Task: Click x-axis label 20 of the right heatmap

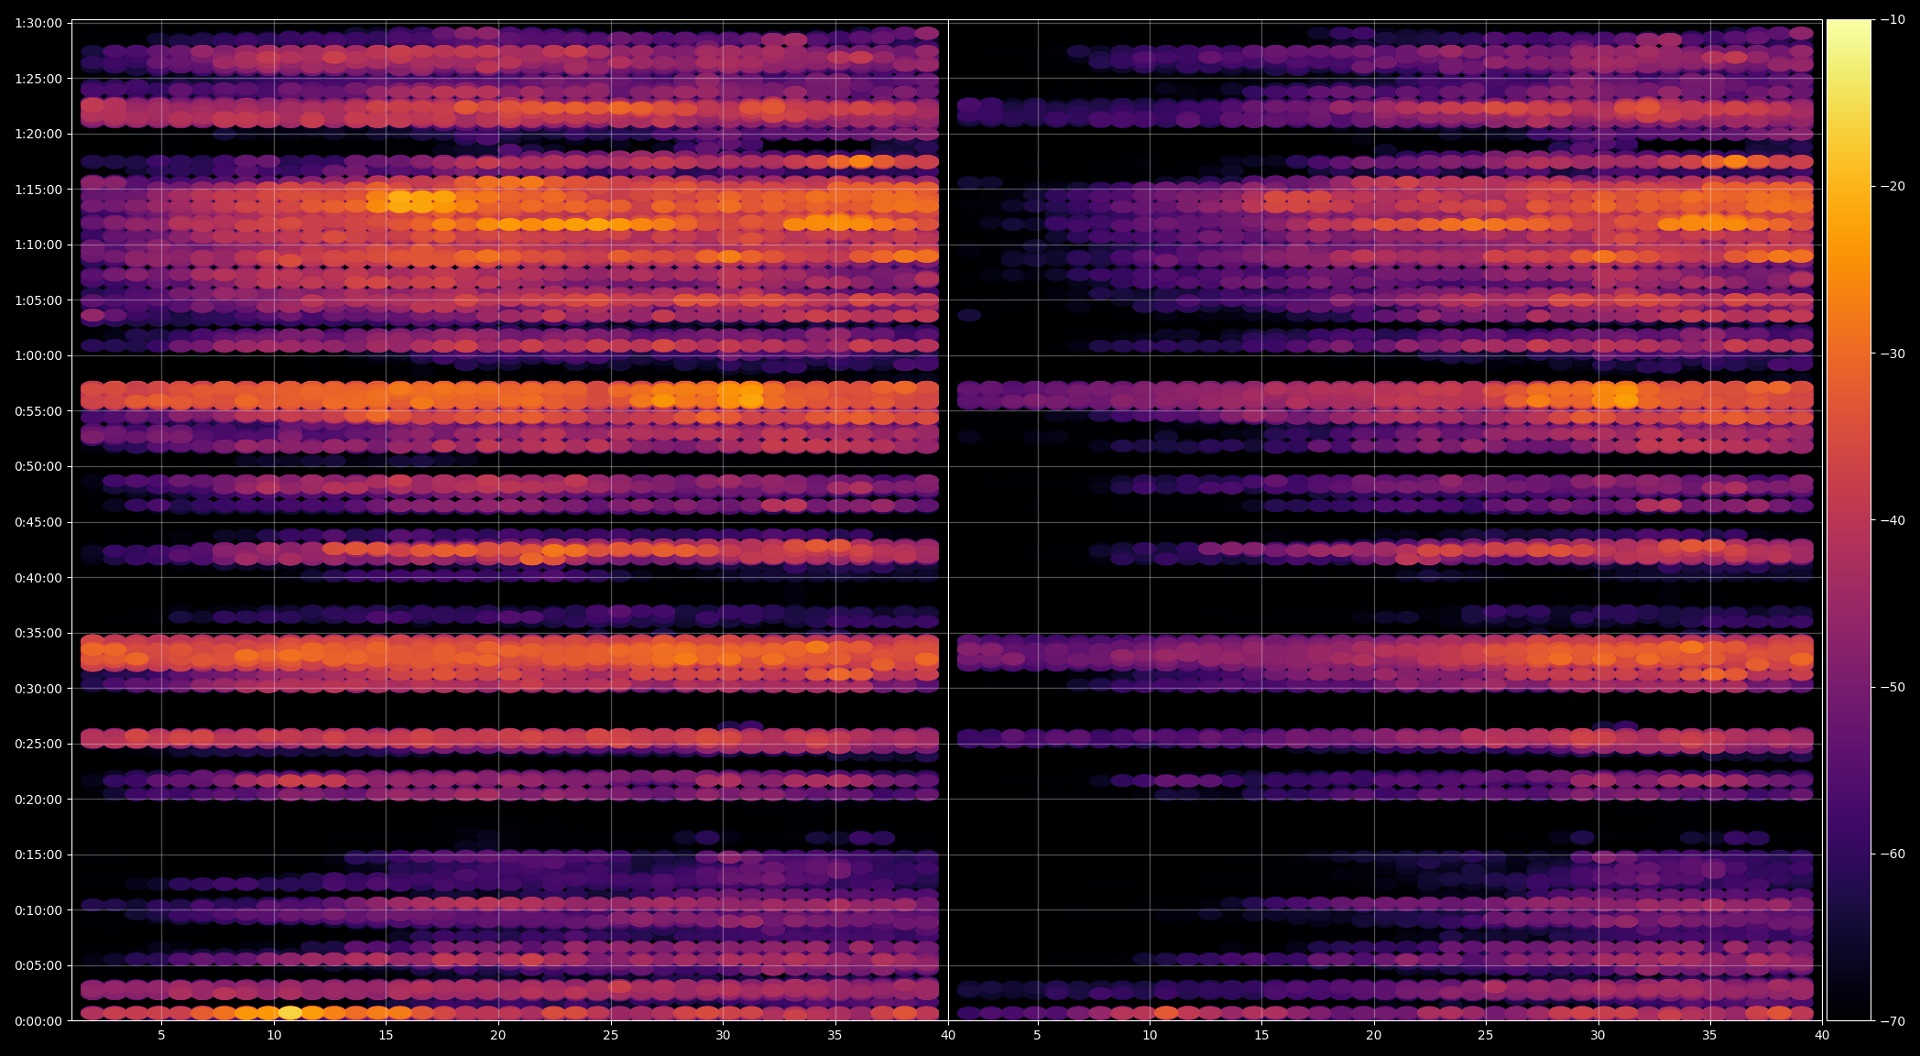Action: [1374, 1036]
